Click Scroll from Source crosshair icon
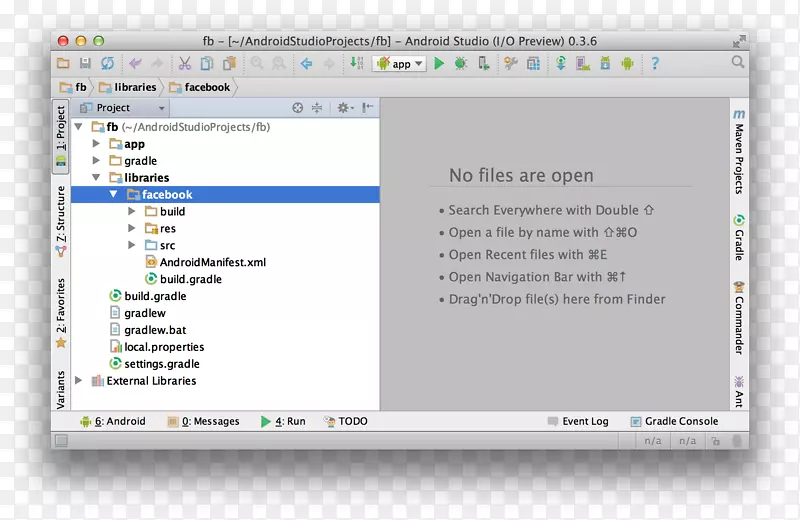 click(297, 108)
